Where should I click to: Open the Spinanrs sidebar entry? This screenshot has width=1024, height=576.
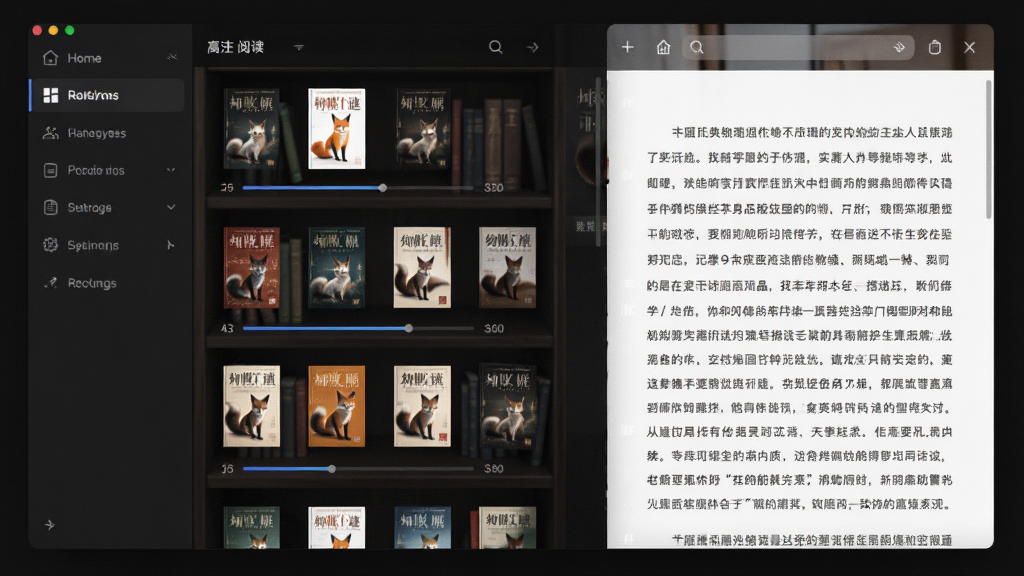[x=106, y=245]
